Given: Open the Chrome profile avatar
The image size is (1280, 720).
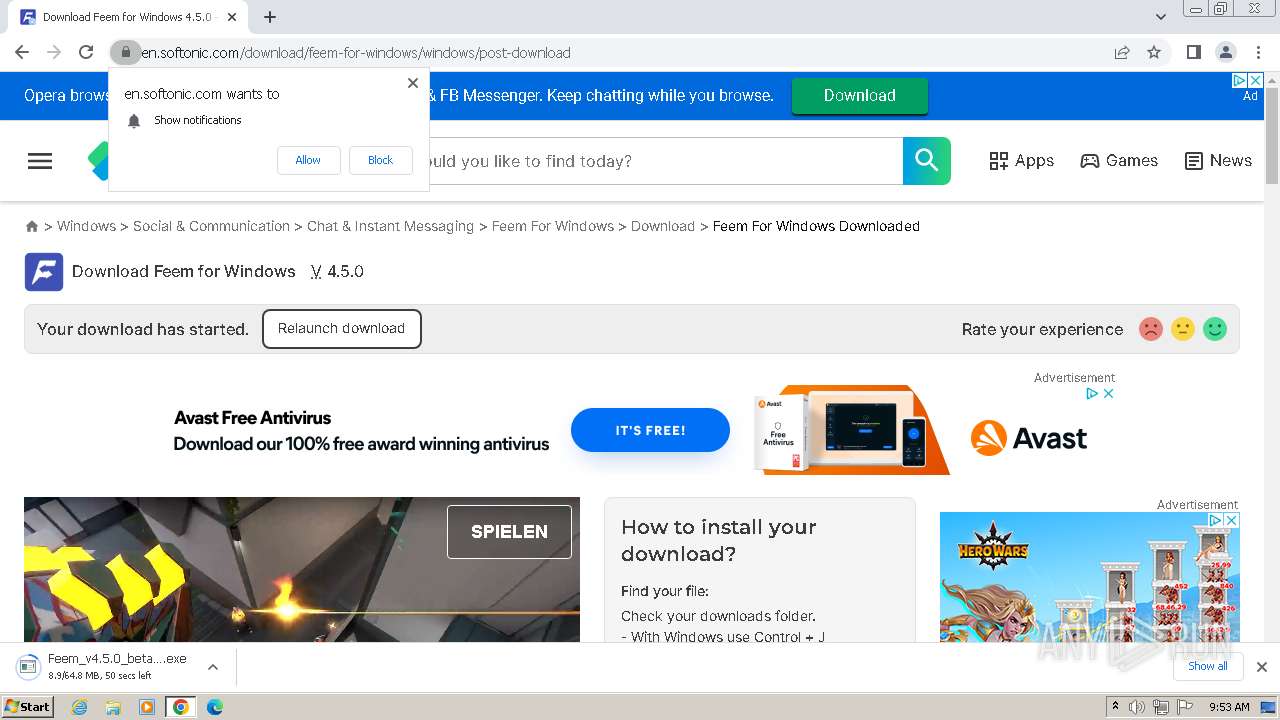Looking at the screenshot, I should click(x=1226, y=52).
